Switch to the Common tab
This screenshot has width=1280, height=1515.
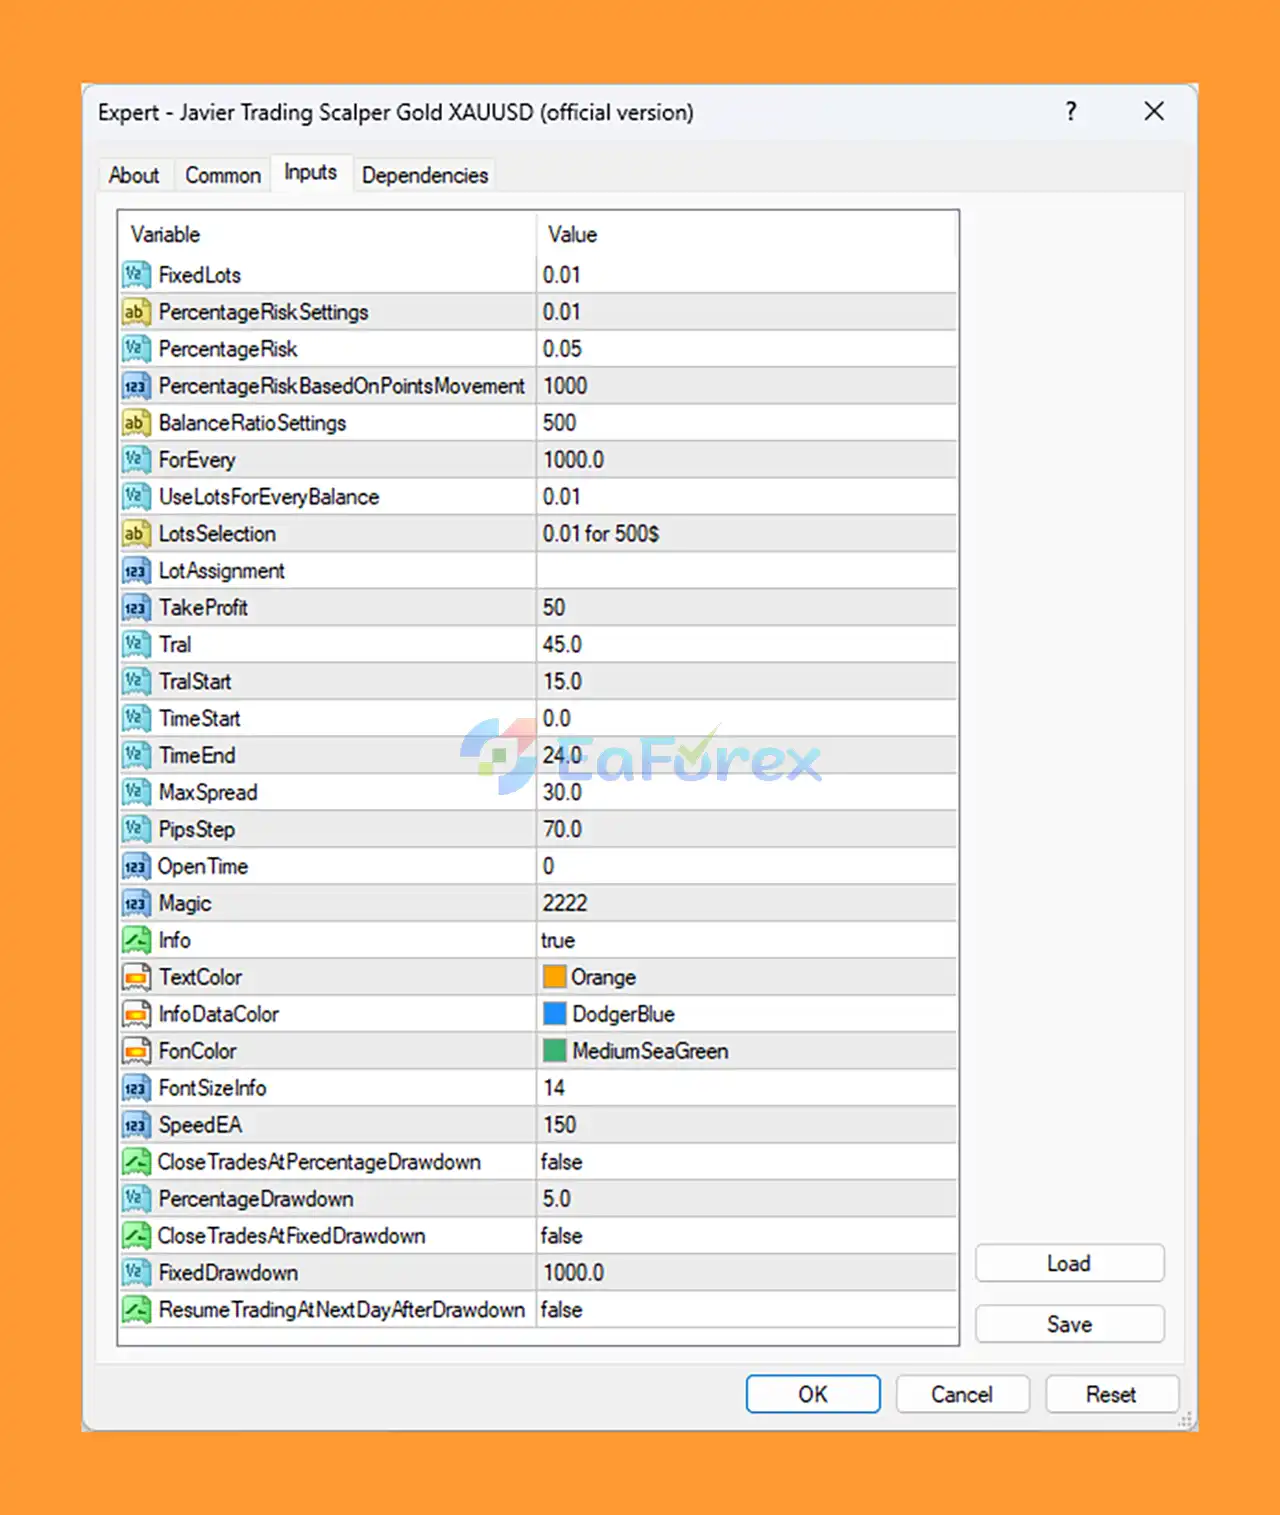(223, 175)
